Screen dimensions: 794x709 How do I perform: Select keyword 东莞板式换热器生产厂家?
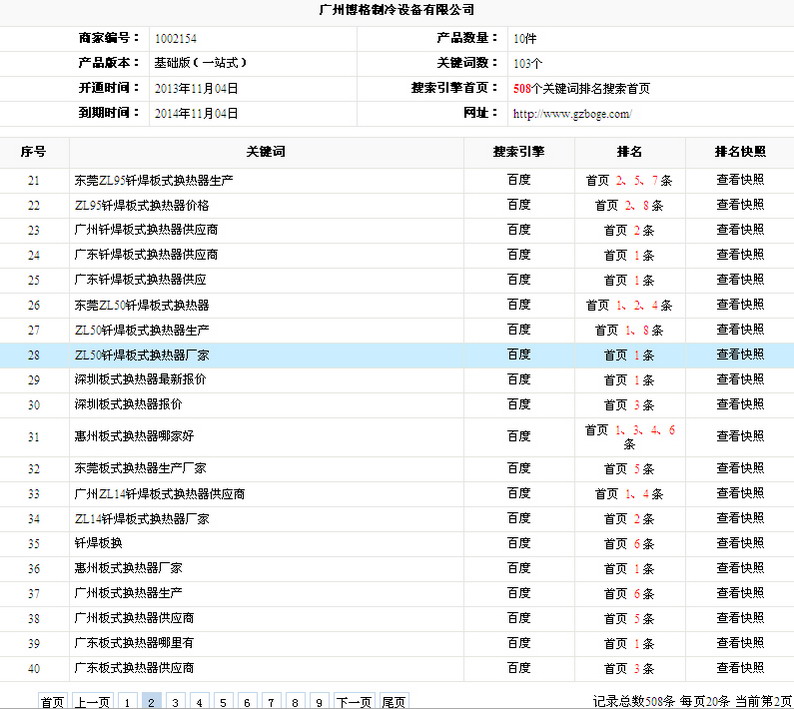pyautogui.click(x=140, y=468)
